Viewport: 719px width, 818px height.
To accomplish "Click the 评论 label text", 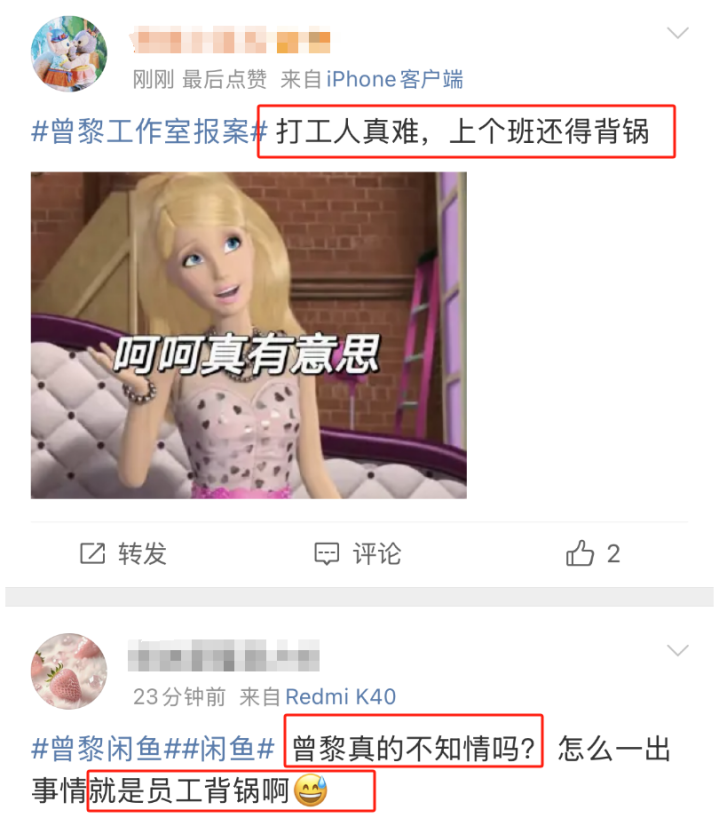I will 377,554.
